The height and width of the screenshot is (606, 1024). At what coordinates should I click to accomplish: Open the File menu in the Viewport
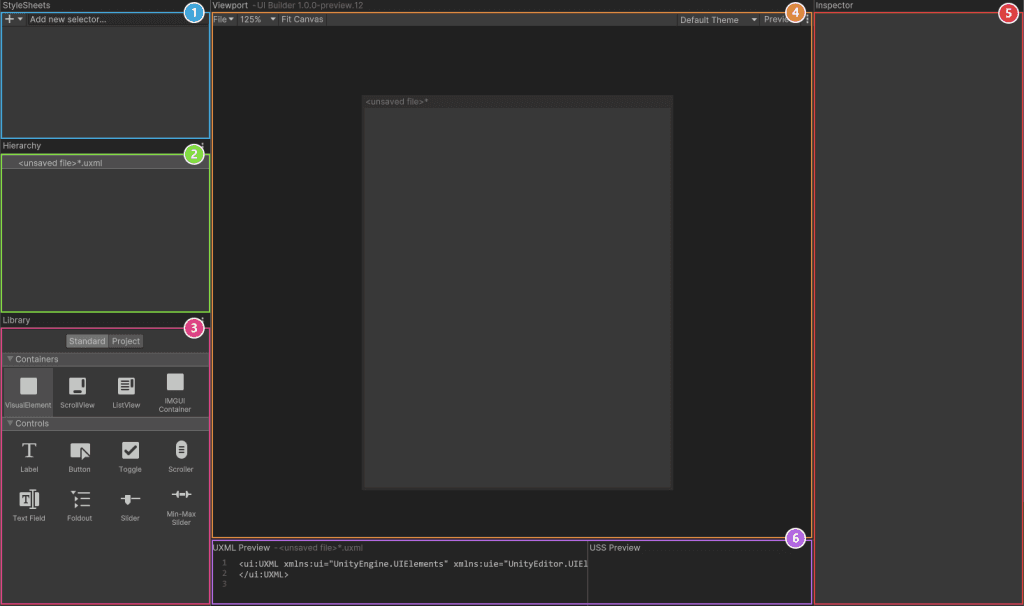pos(222,18)
